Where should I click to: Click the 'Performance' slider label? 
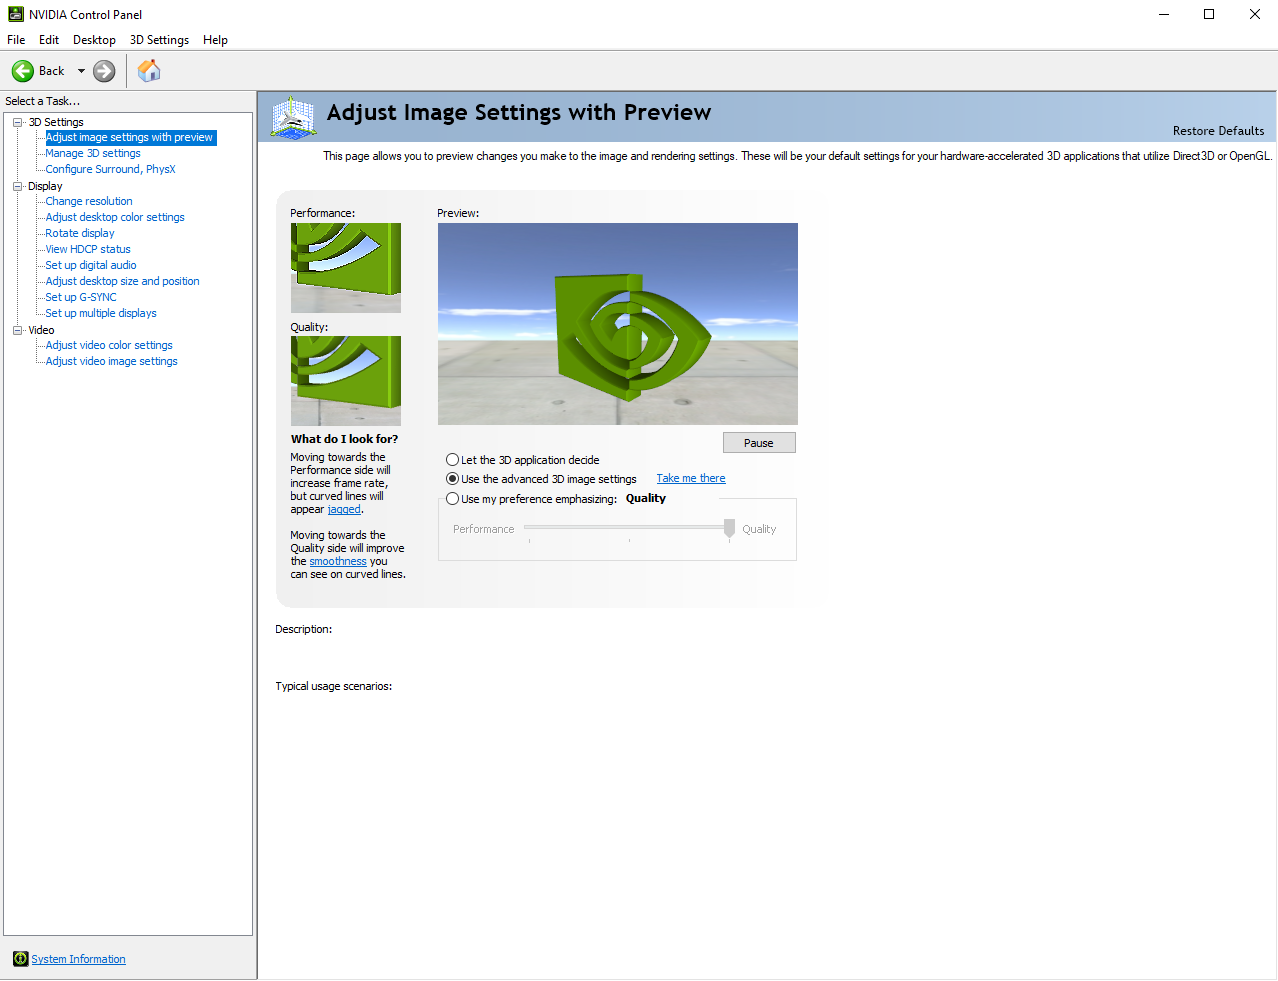point(484,529)
